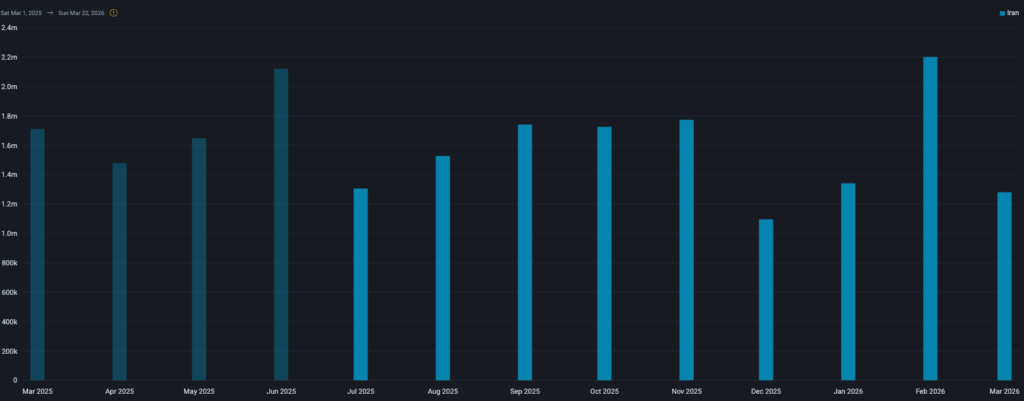Viewport: 1024px width, 401px height.
Task: Select the Mar 2025 bar
Action: pyautogui.click(x=37, y=255)
